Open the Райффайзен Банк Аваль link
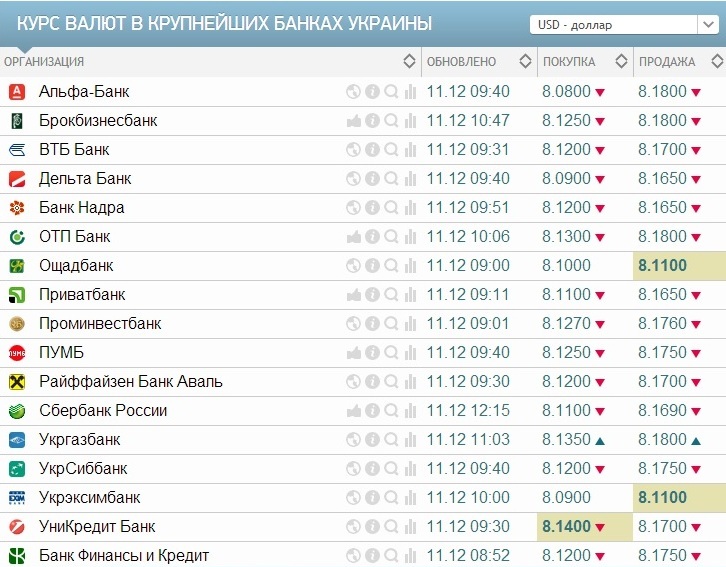Viewport: 726px width, 567px height. click(131, 382)
